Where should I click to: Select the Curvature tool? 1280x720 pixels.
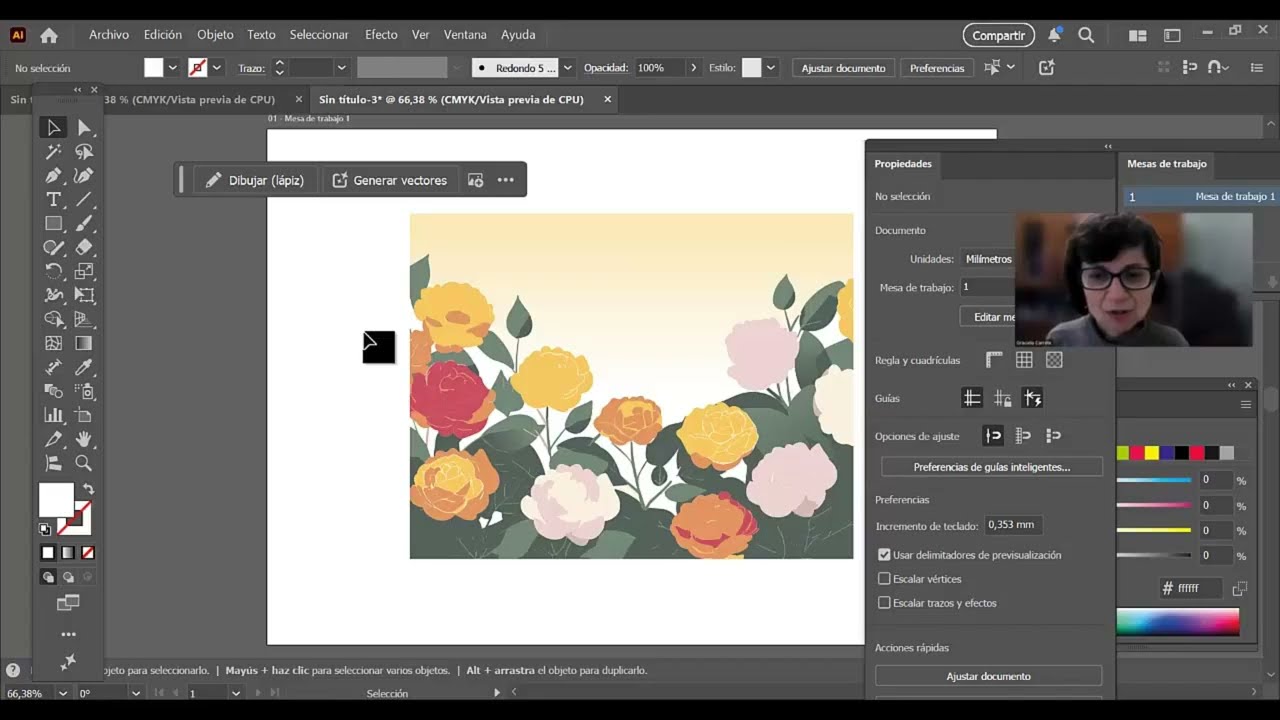coord(84,176)
